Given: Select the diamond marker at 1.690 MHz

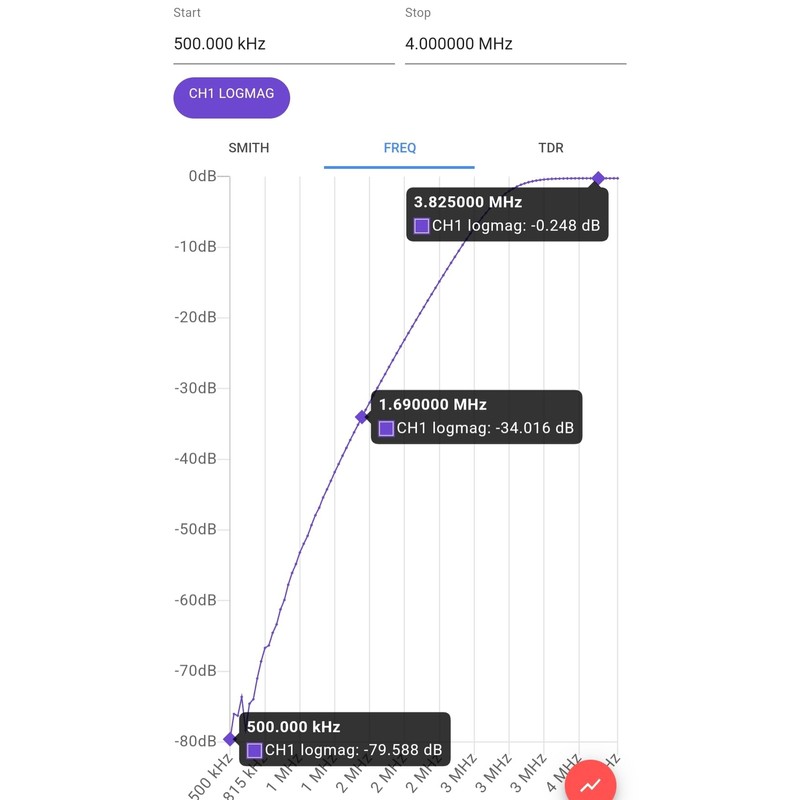Looking at the screenshot, I should pos(361,417).
